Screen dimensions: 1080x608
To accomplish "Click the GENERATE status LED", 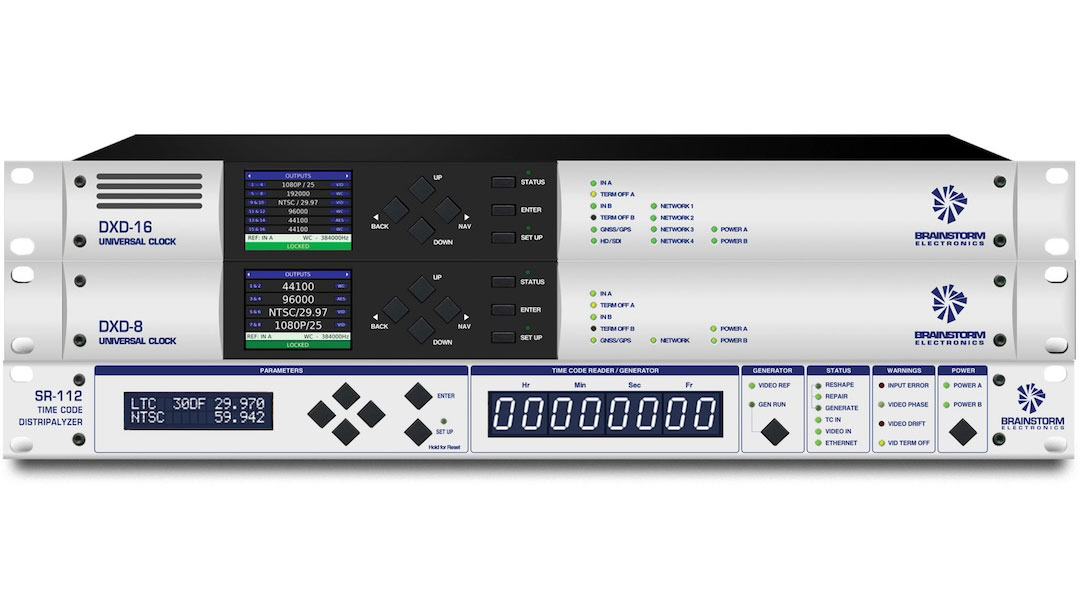I will [818, 408].
